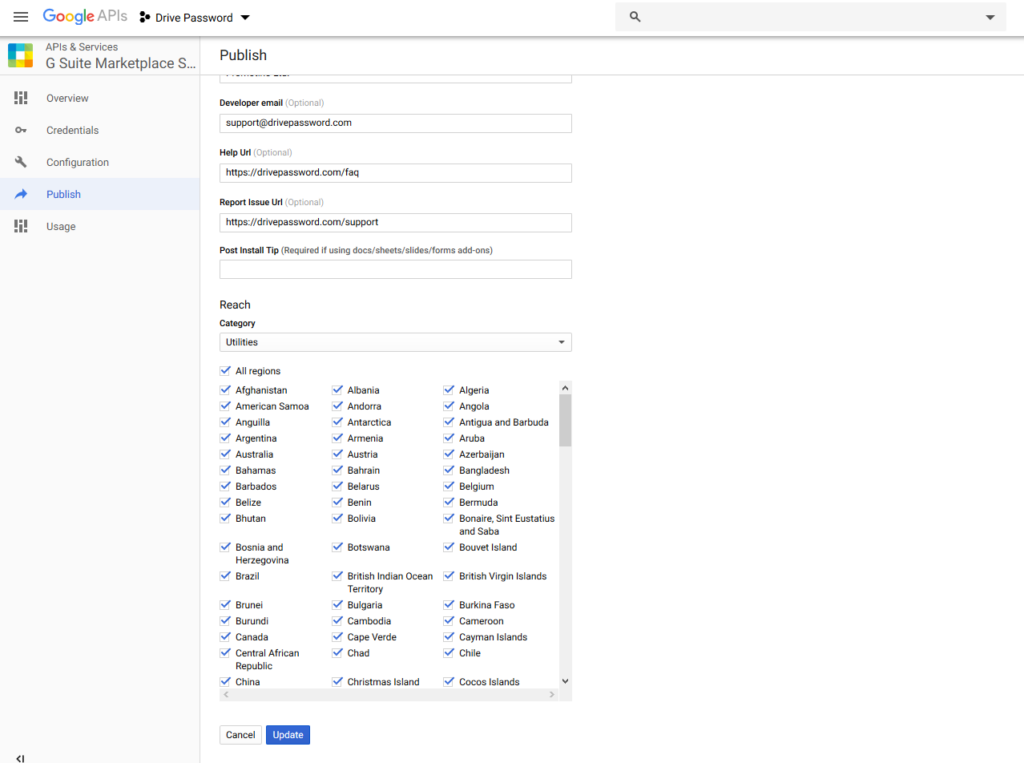Uncheck the Andorra checkbox
The image size is (1024, 763).
pyautogui.click(x=337, y=406)
